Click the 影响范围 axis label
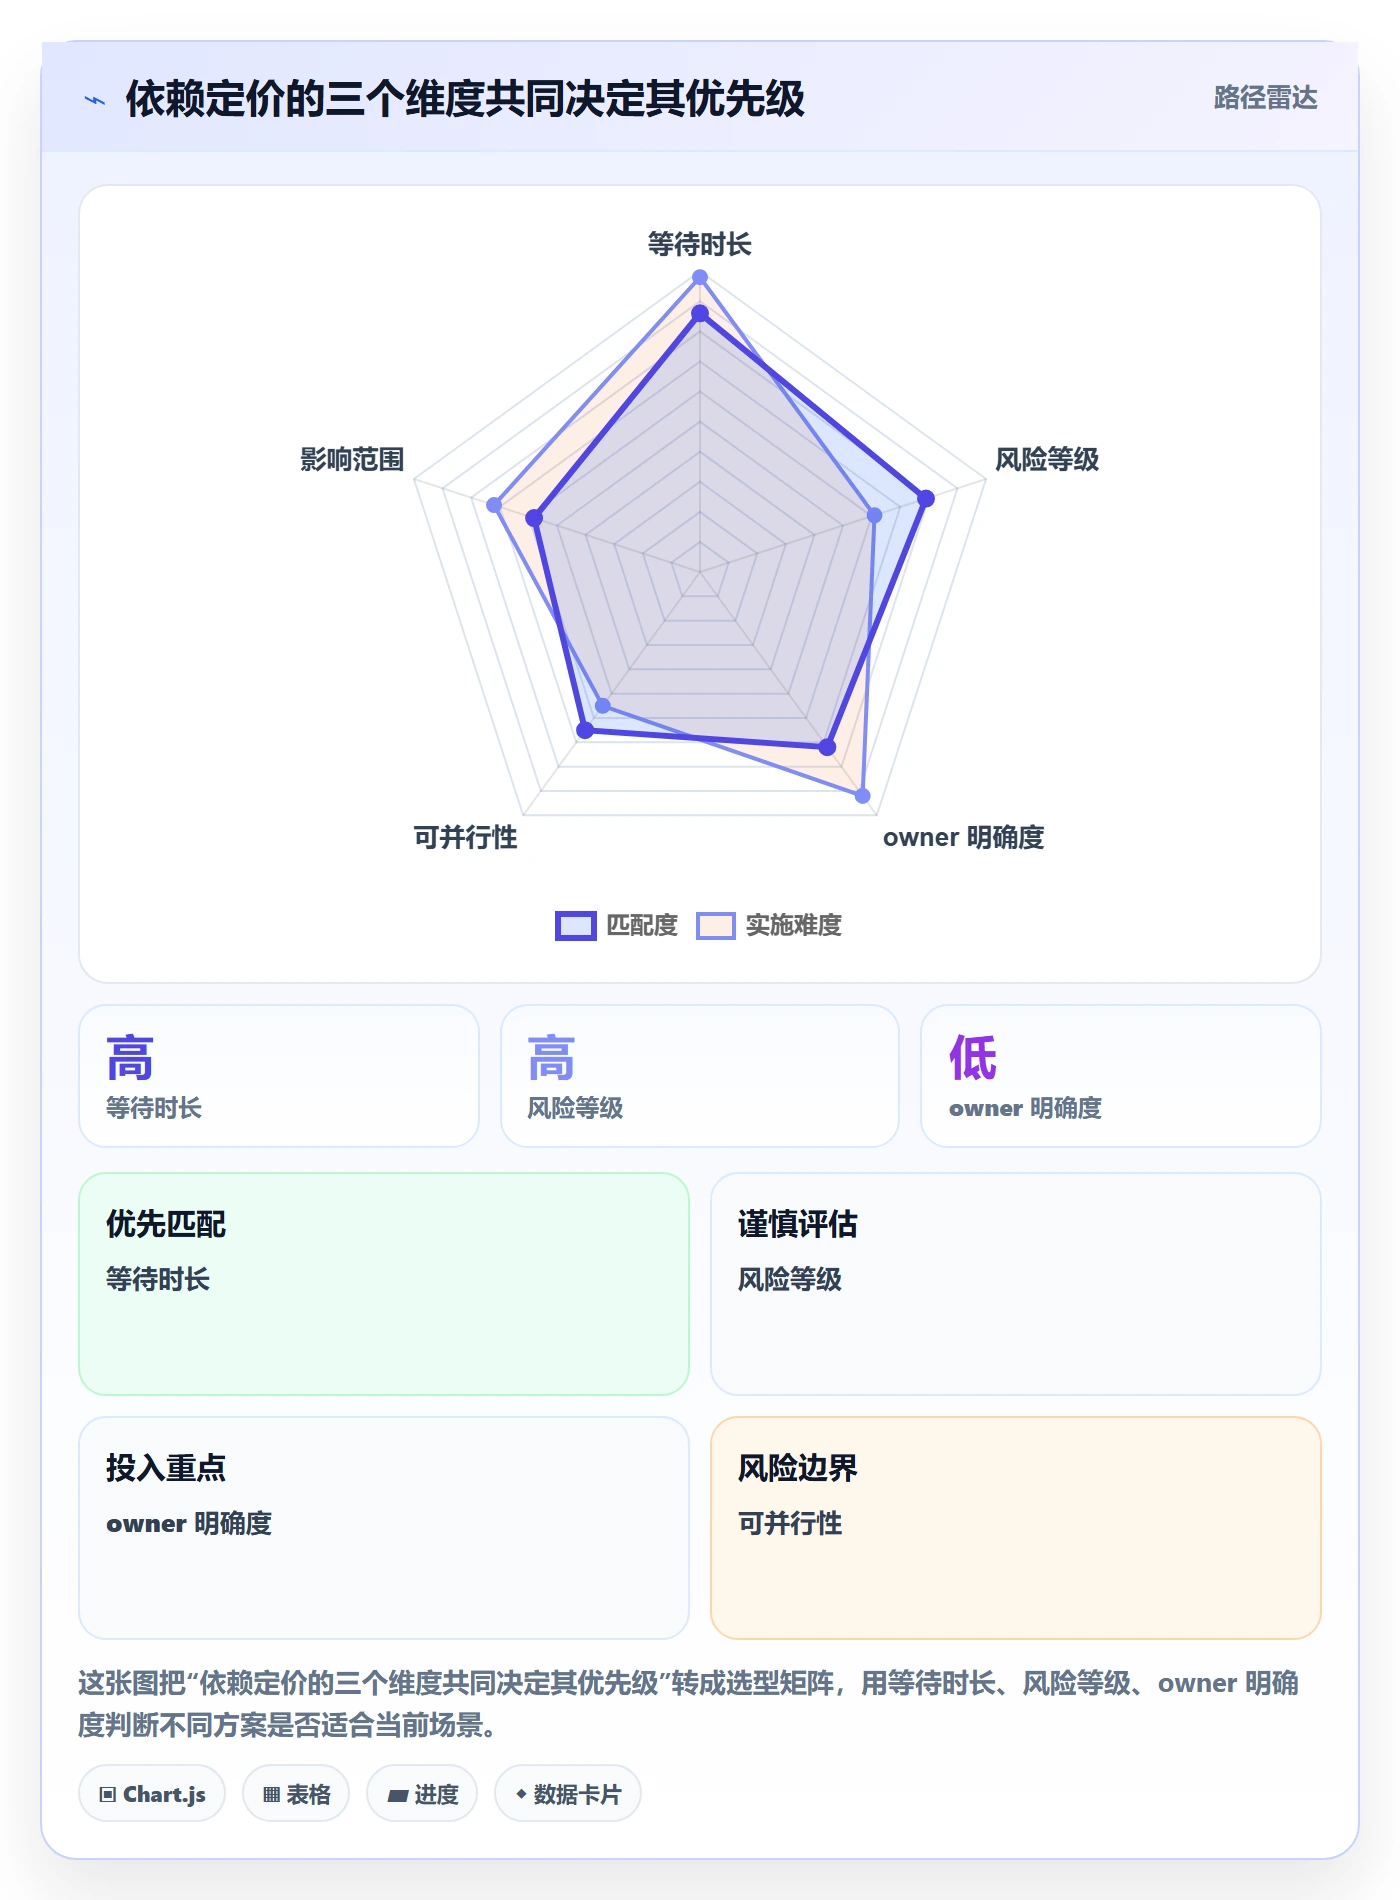Image resolution: width=1400 pixels, height=1900 pixels. coord(352,460)
